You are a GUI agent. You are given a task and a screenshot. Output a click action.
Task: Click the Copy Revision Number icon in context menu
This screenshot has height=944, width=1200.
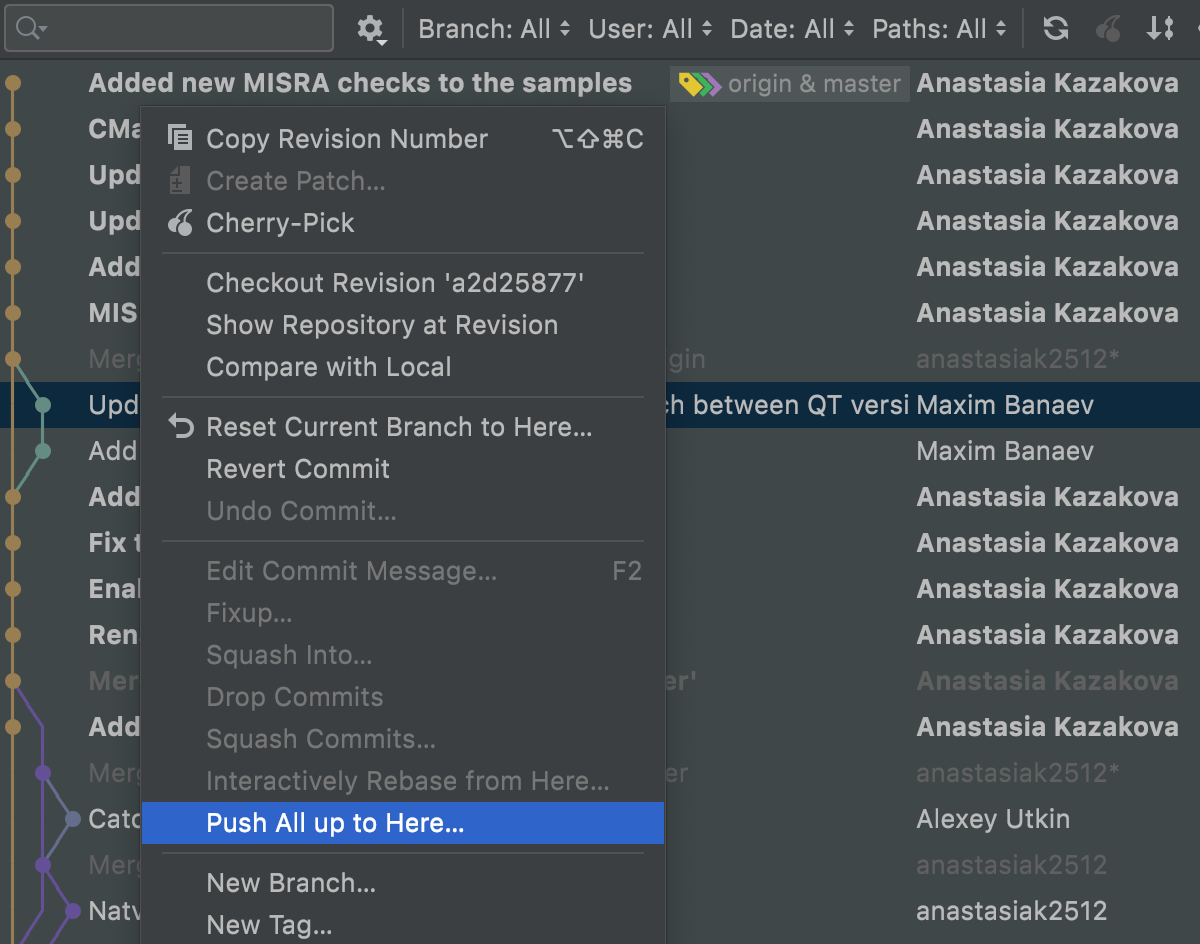coord(180,138)
